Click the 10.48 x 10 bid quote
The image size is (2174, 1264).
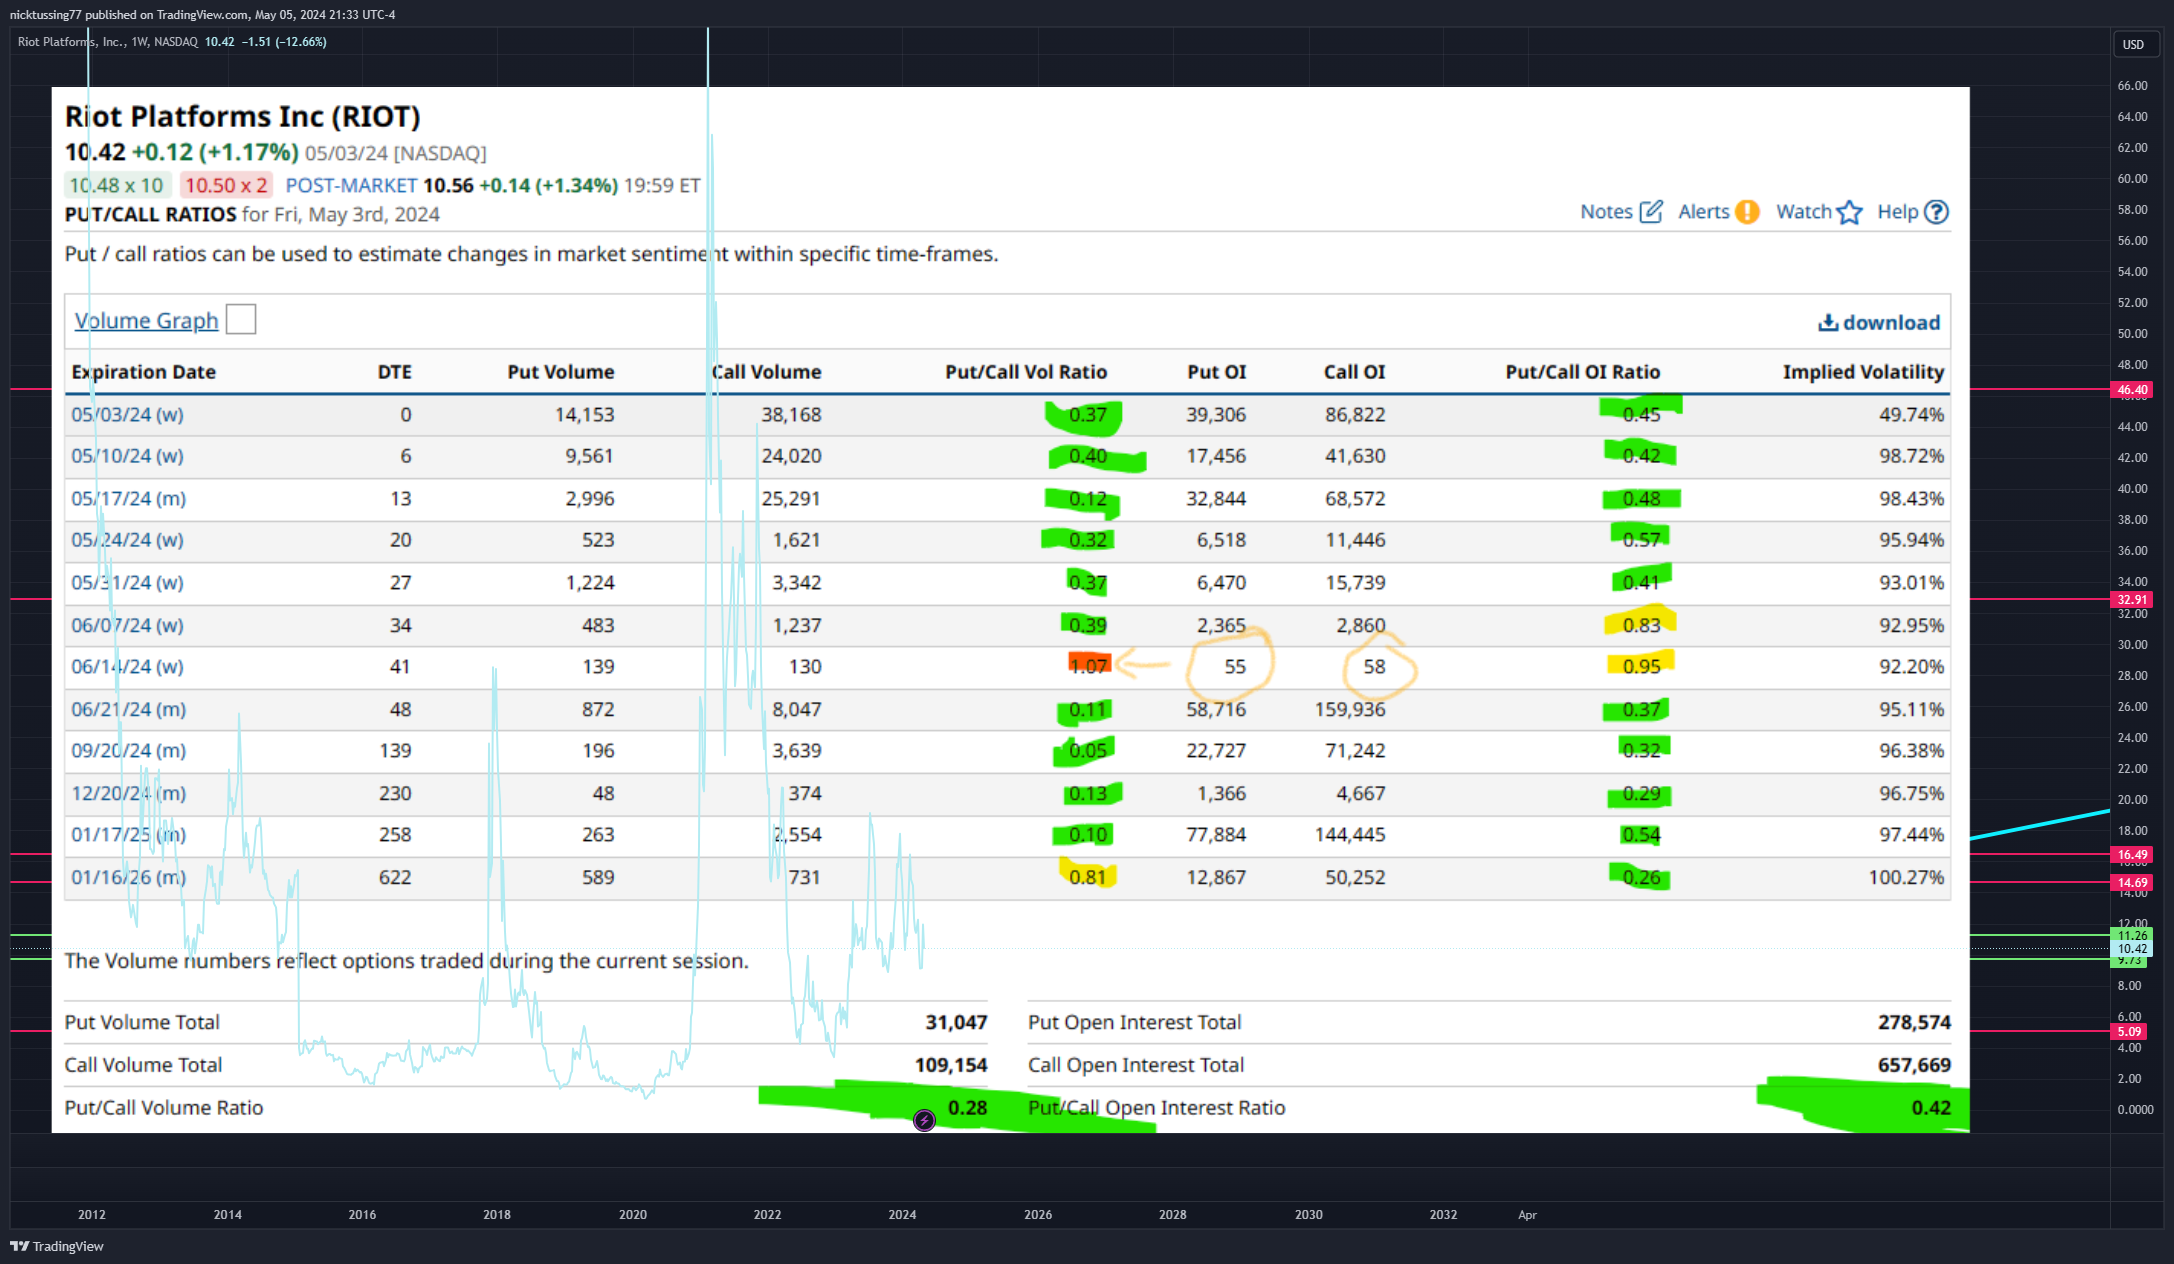coord(116,185)
